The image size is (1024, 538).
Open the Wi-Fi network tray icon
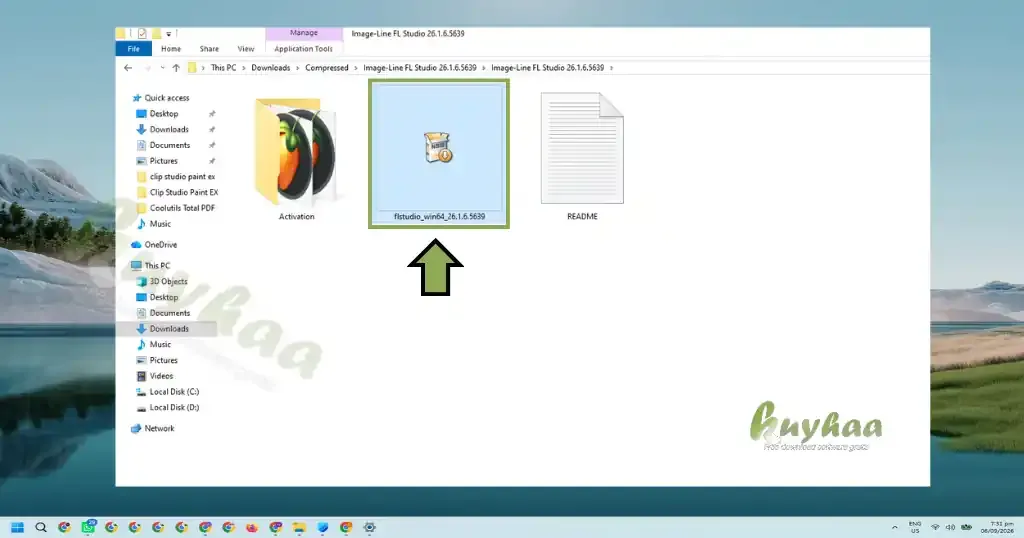tap(935, 528)
